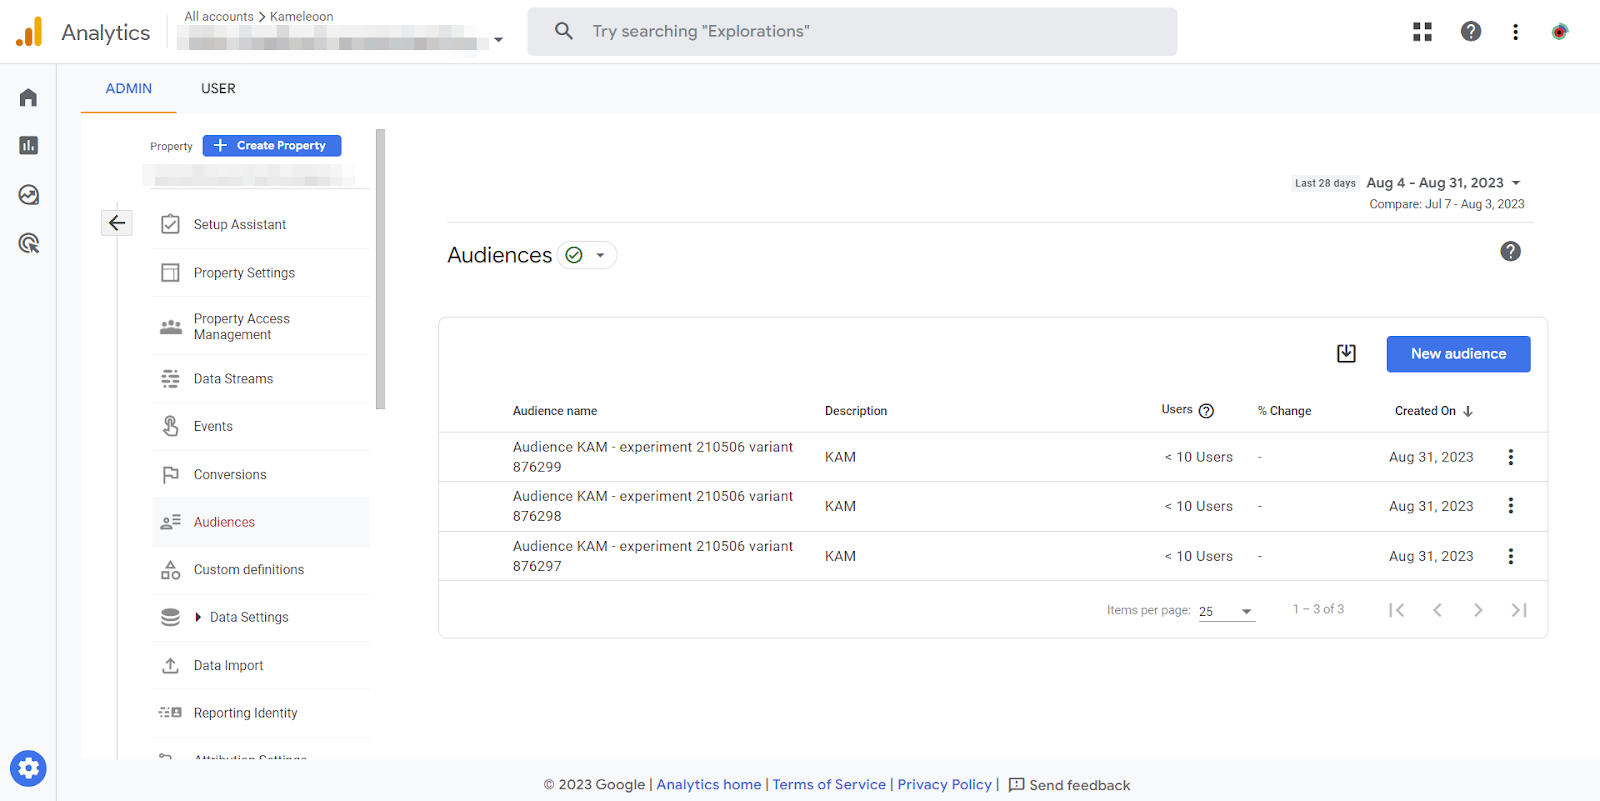
Task: Open the Advertising icon in sidebar
Action: [28, 243]
